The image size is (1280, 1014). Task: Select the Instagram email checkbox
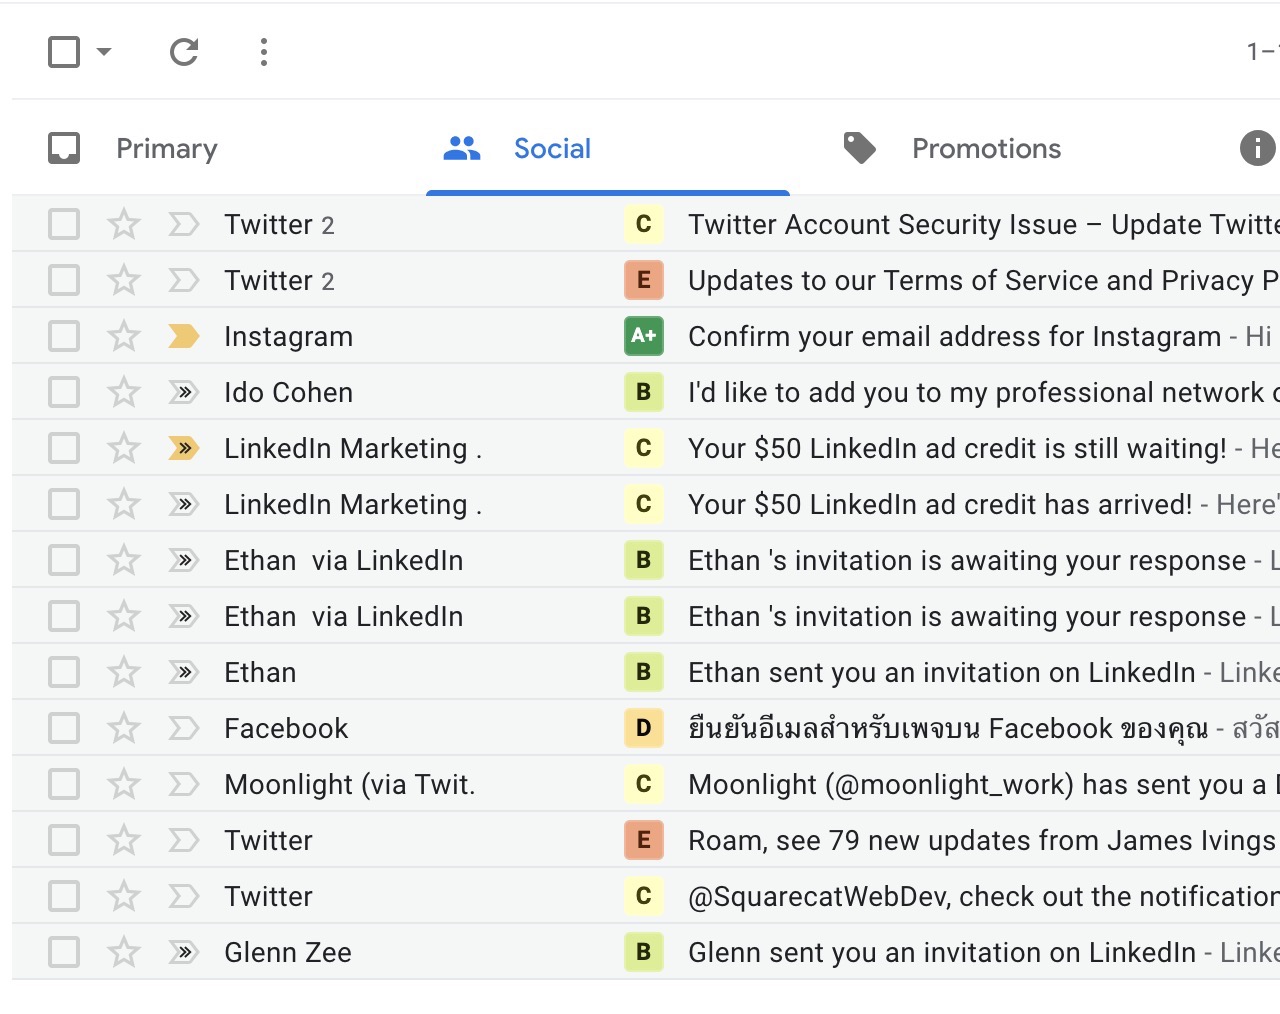coord(64,336)
